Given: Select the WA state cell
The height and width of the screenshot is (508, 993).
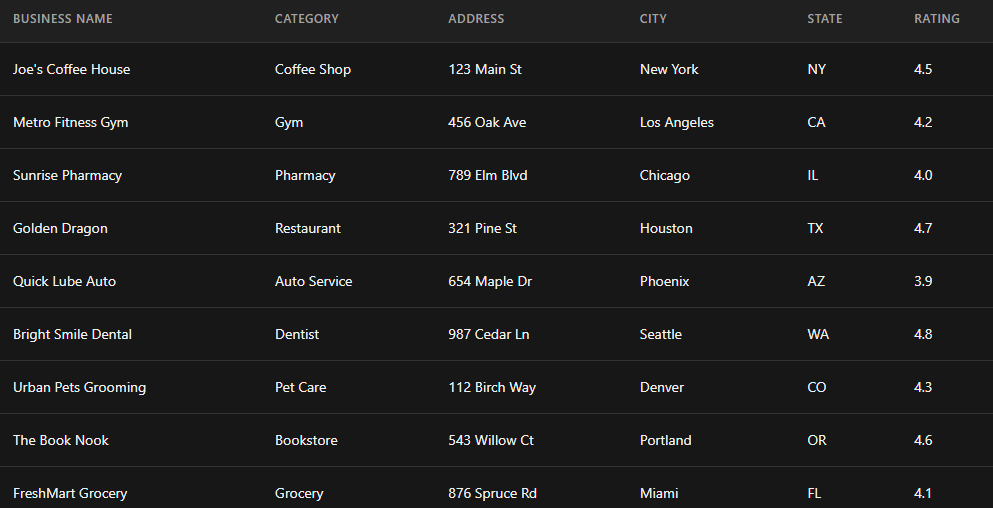Looking at the screenshot, I should [818, 335].
